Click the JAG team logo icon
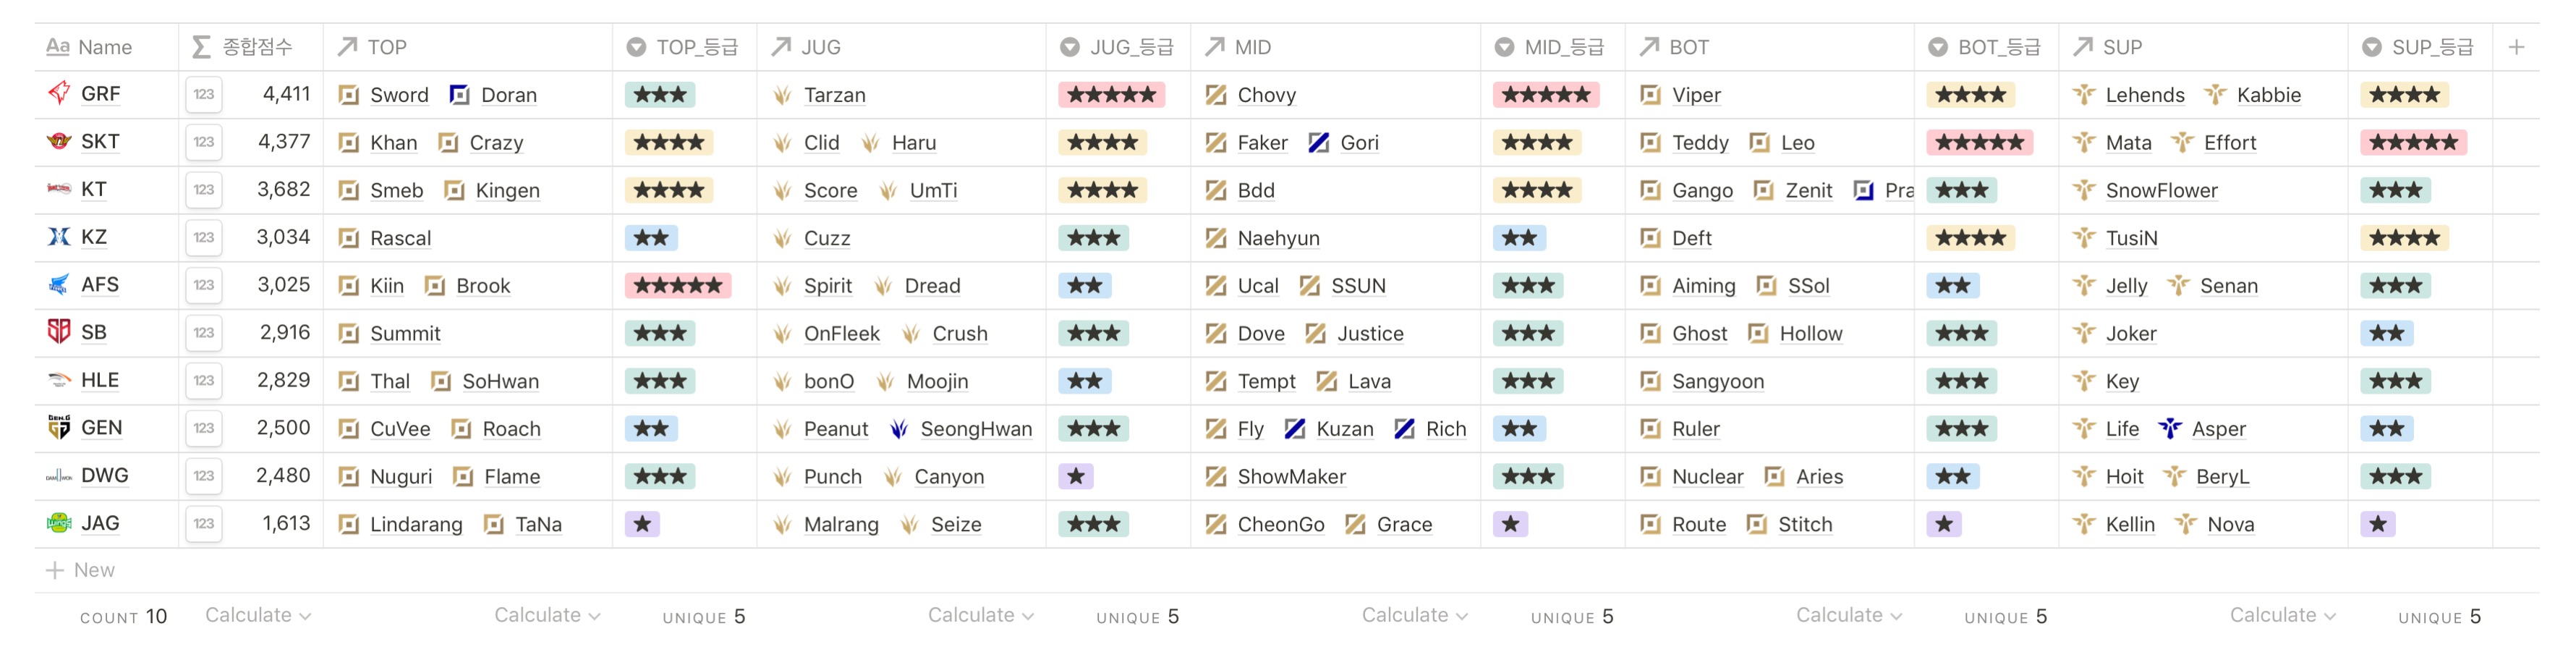Screen dimensions: 2576x660 coord(59,523)
